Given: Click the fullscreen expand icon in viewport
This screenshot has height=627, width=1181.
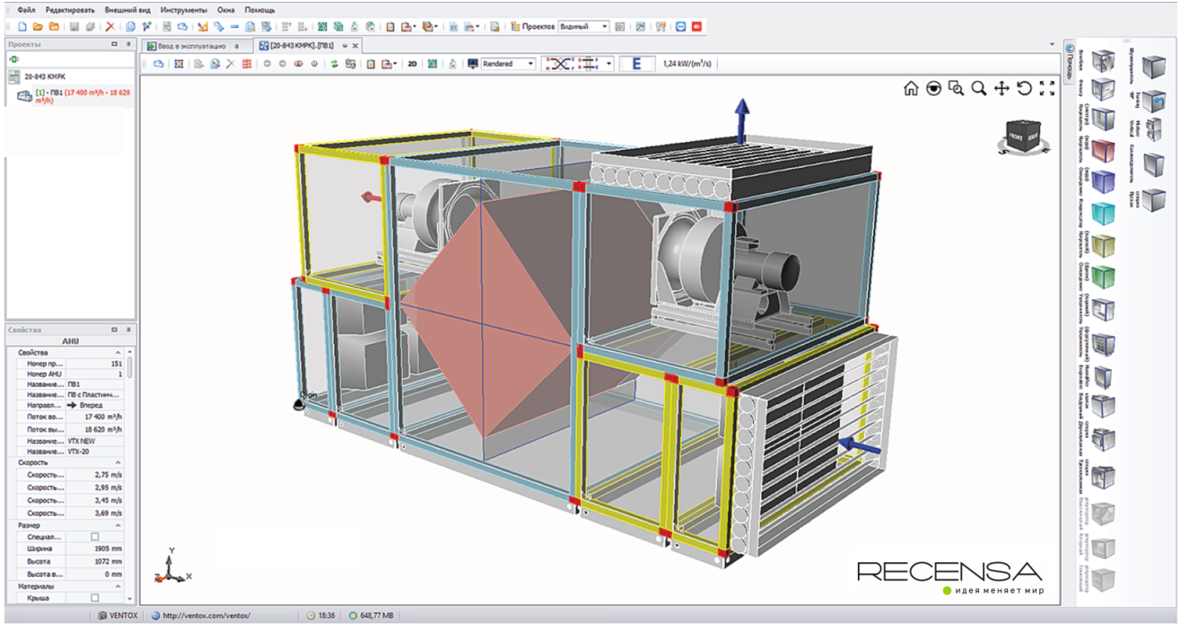Looking at the screenshot, I should [1047, 88].
